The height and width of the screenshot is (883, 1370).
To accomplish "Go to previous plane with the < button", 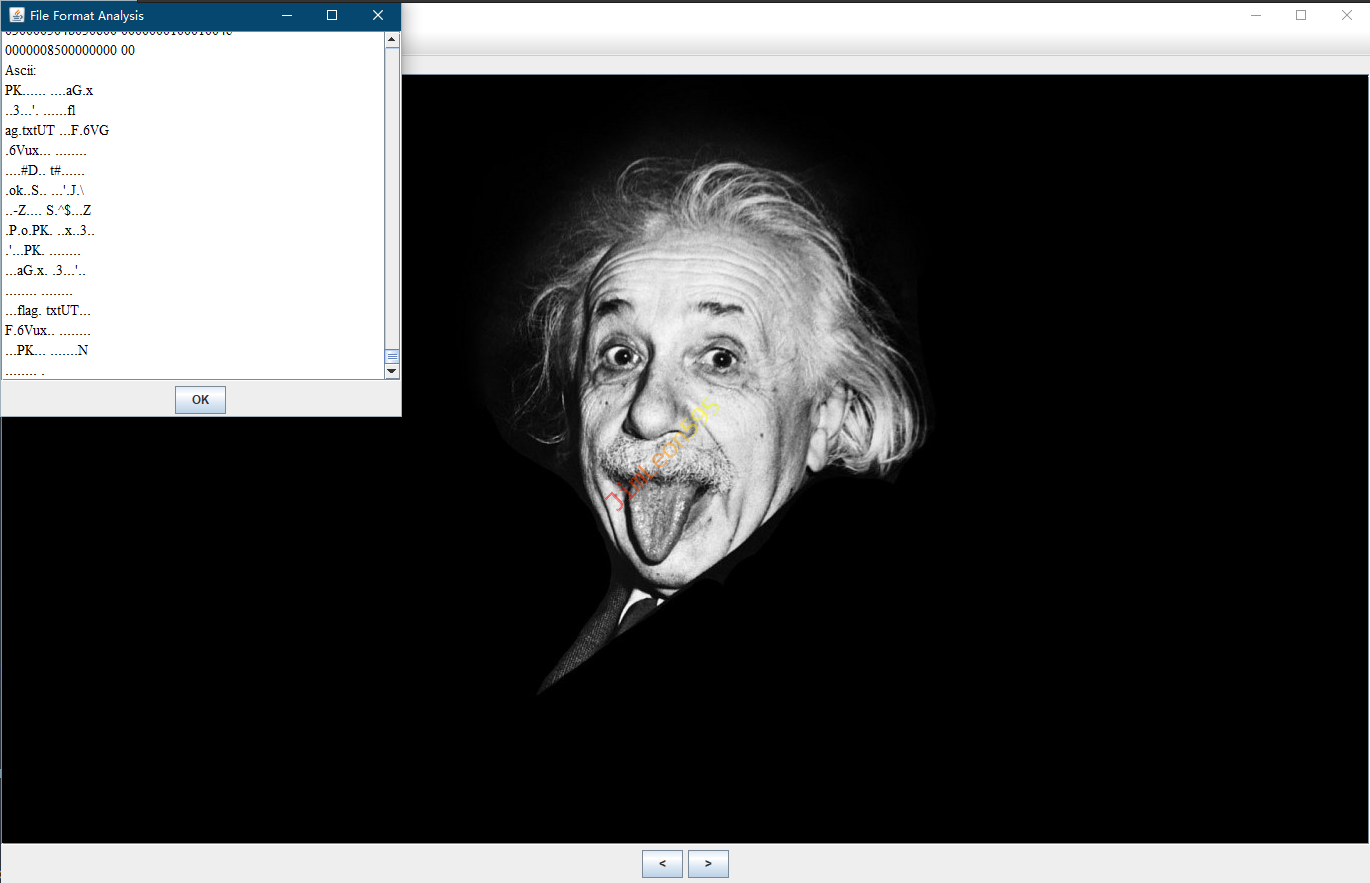I will pos(662,864).
